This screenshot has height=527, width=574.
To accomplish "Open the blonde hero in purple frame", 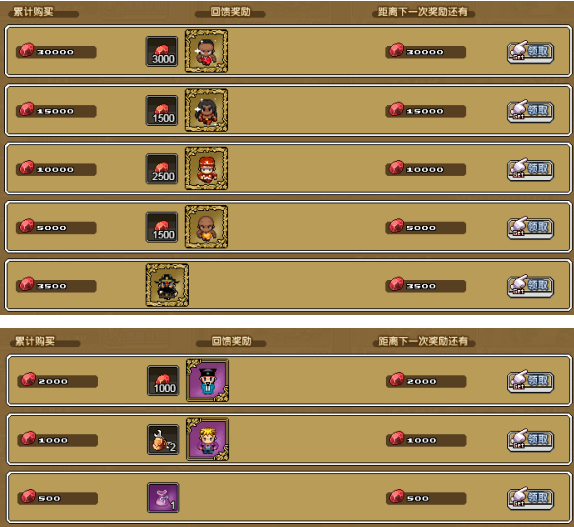I will (x=208, y=439).
